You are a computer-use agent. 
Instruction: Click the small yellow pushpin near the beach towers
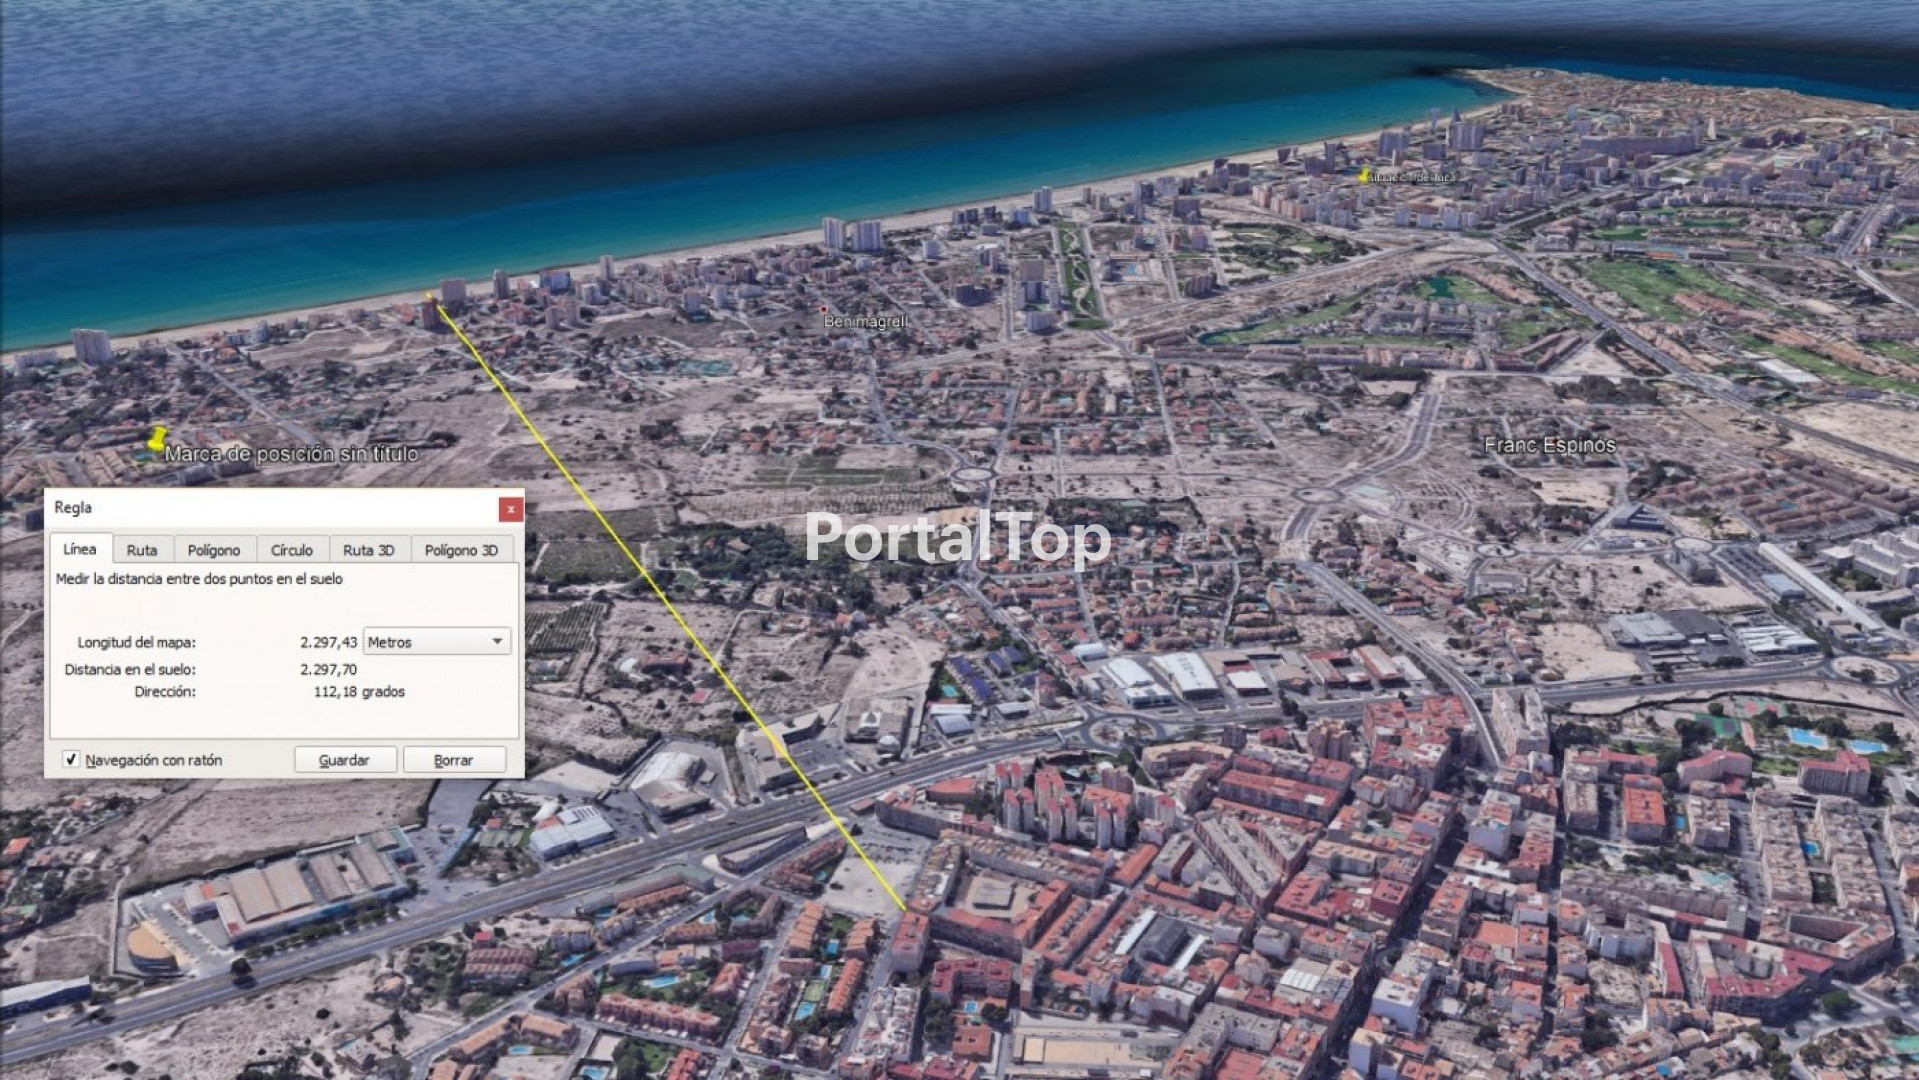1364,175
